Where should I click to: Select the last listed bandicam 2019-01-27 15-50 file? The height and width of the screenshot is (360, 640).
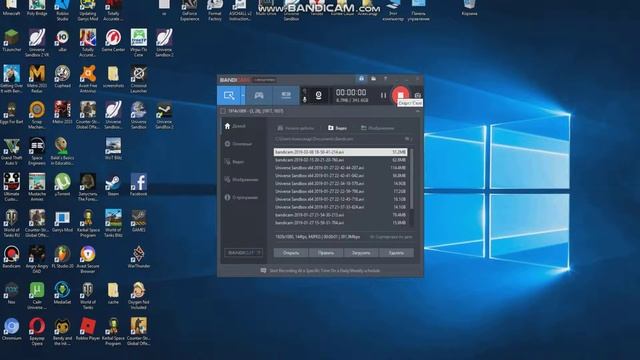click(340, 223)
